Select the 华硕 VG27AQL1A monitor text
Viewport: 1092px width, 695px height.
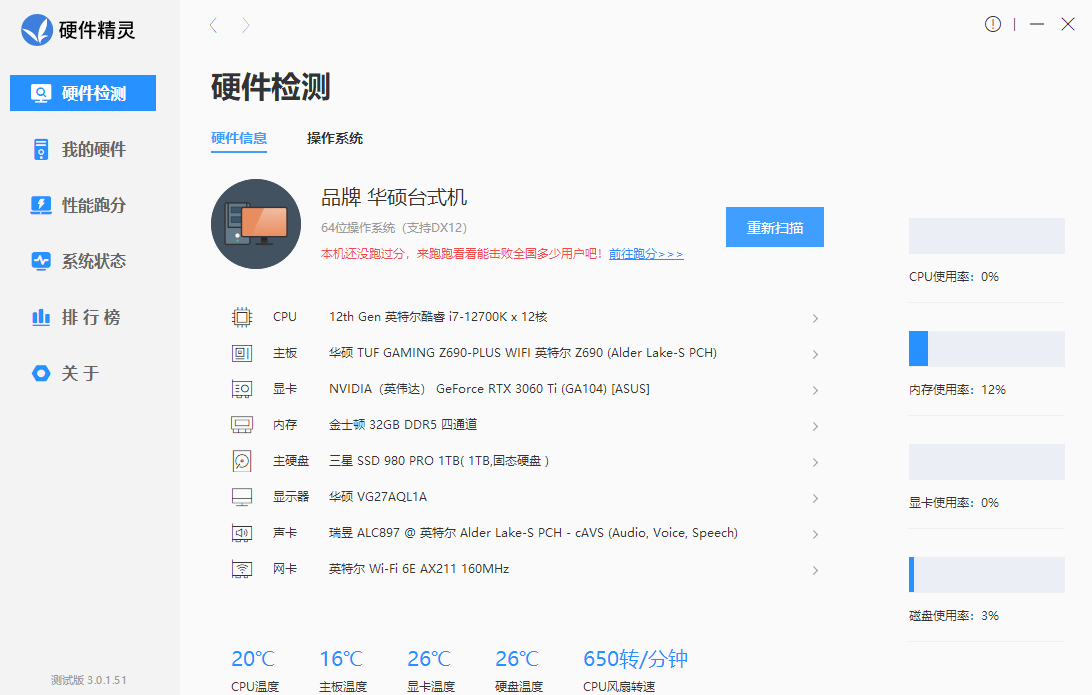pyautogui.click(x=378, y=497)
